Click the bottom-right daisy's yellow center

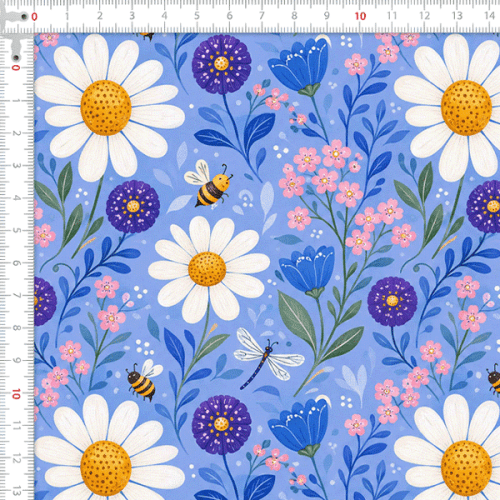pyautogui.click(x=466, y=468)
